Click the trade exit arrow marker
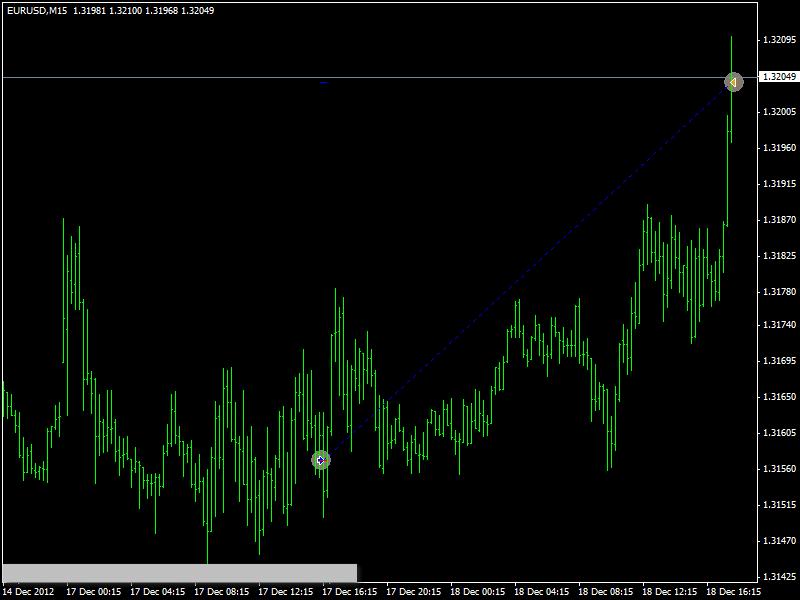800x600 pixels. tap(734, 82)
